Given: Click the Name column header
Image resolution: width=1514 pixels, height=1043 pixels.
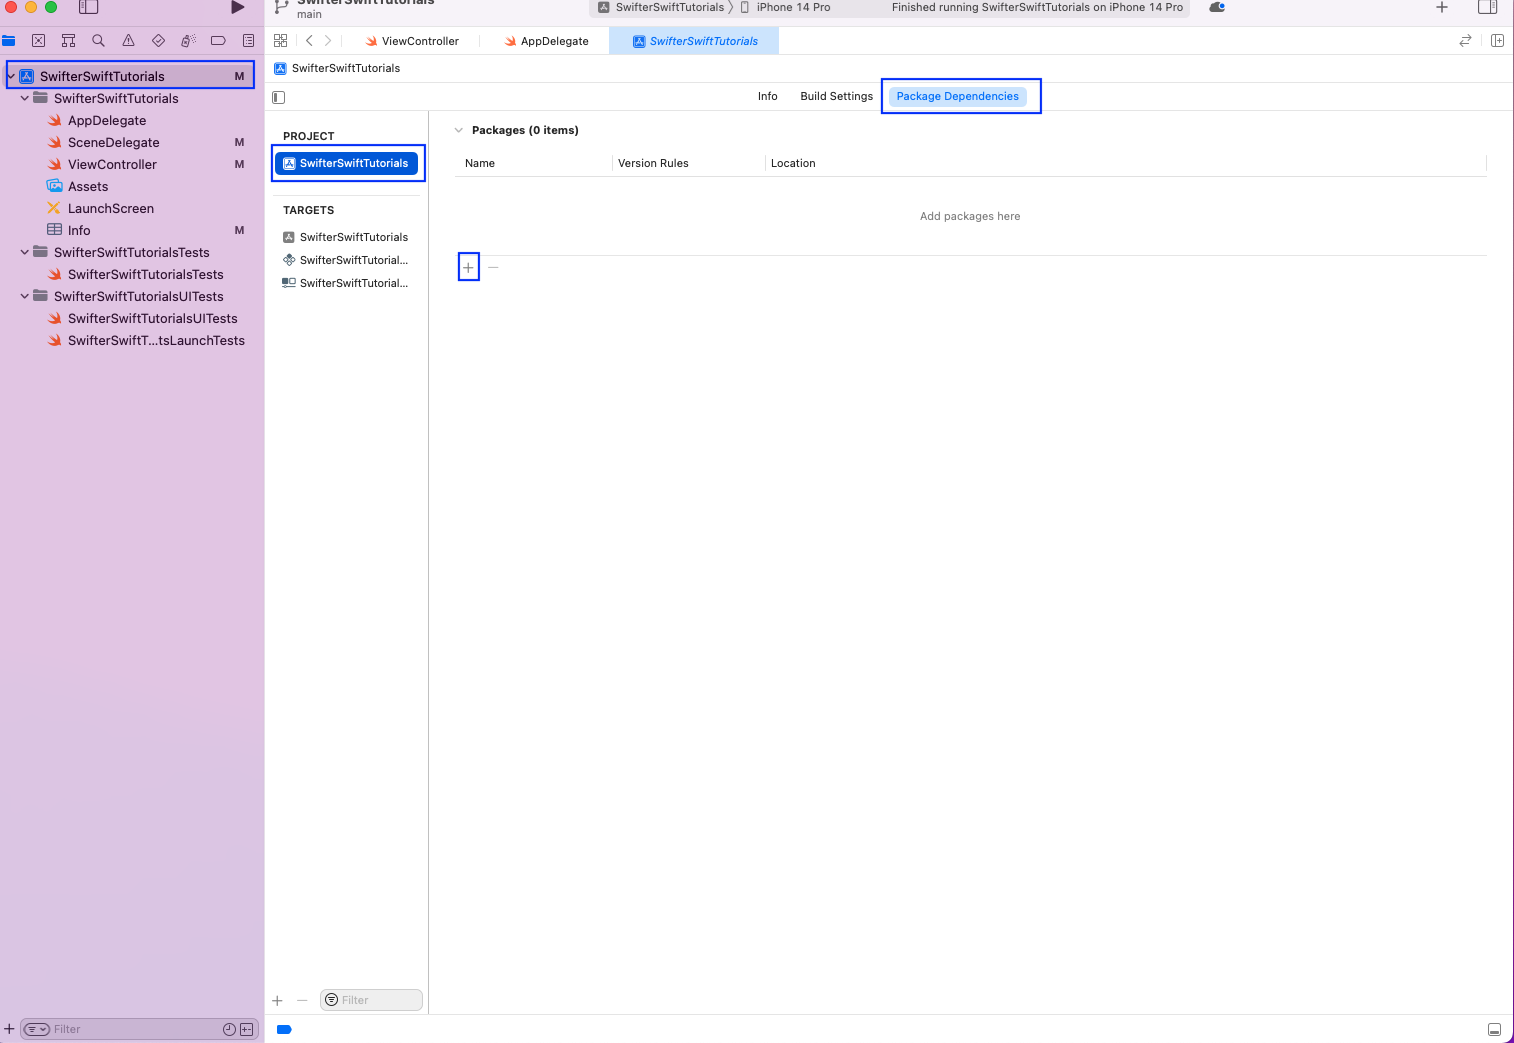Looking at the screenshot, I should point(480,163).
